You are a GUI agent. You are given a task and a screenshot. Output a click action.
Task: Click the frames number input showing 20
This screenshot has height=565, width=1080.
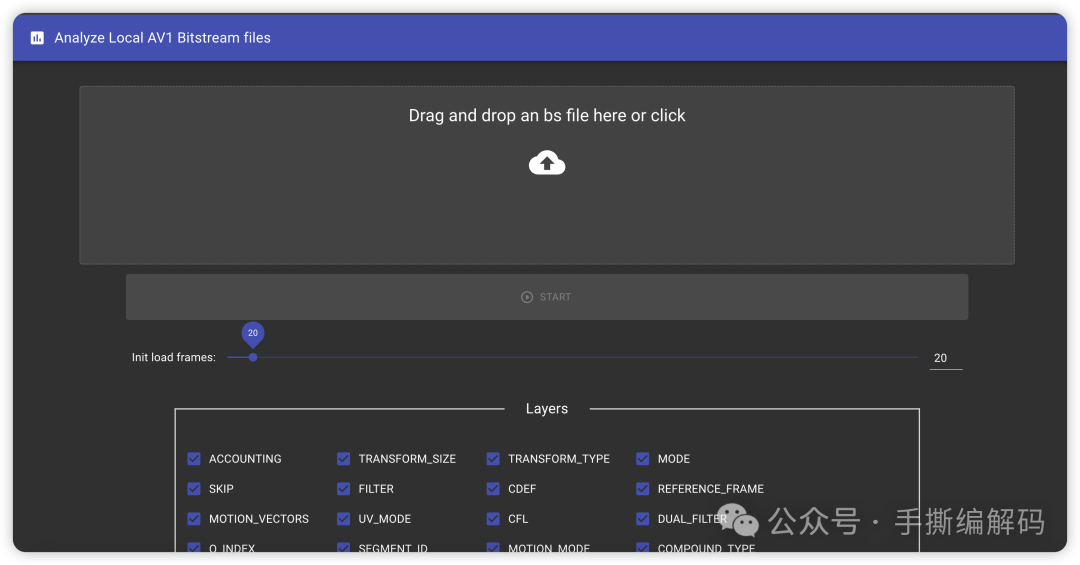(x=946, y=358)
